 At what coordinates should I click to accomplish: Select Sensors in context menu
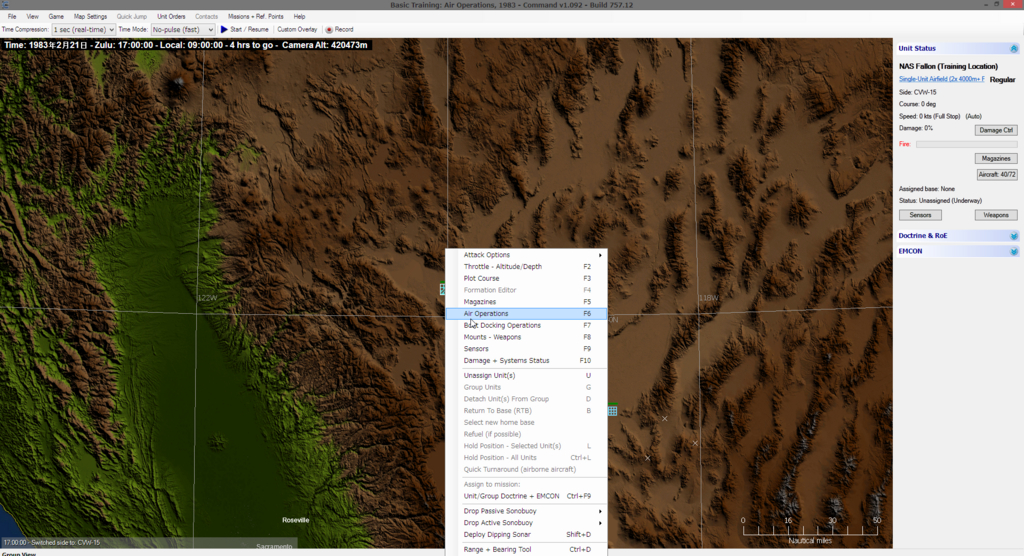click(526, 349)
